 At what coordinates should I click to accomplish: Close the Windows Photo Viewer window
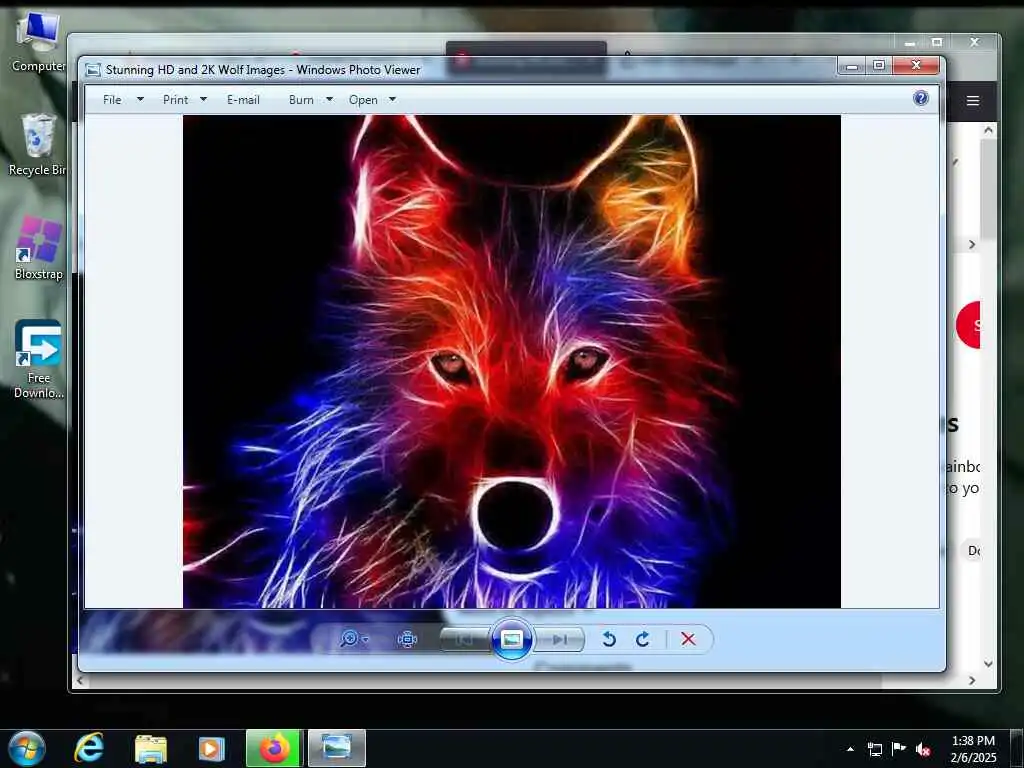(x=916, y=65)
